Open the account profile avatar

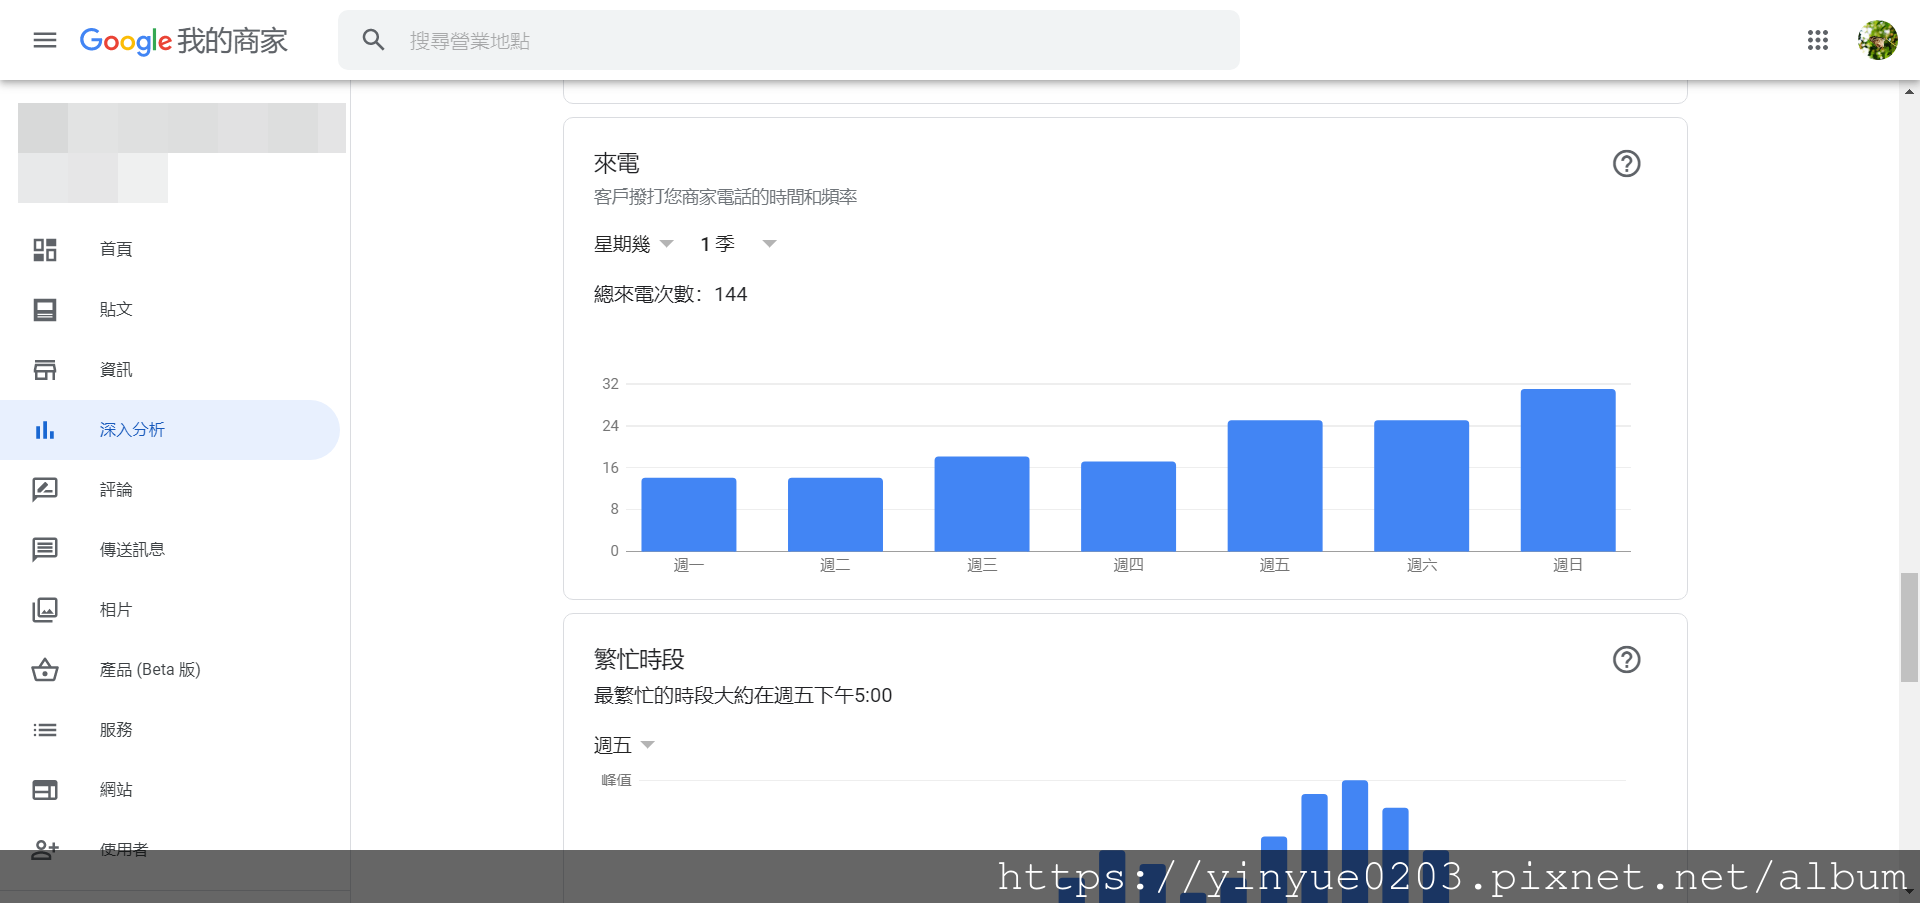click(1877, 40)
